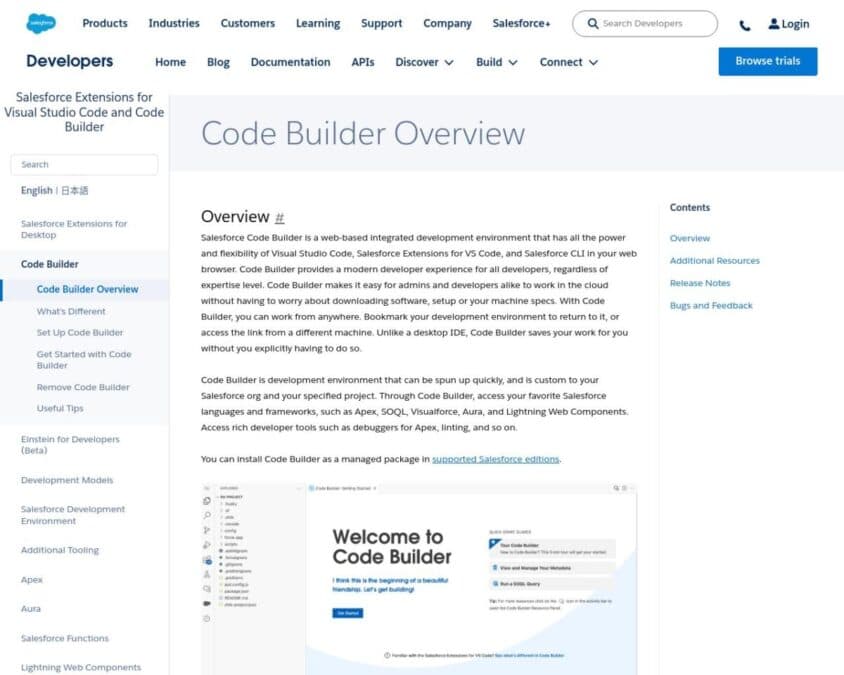Viewport: 844px width, 675px height.
Task: Open Set Up Code Builder page
Action: pos(80,333)
